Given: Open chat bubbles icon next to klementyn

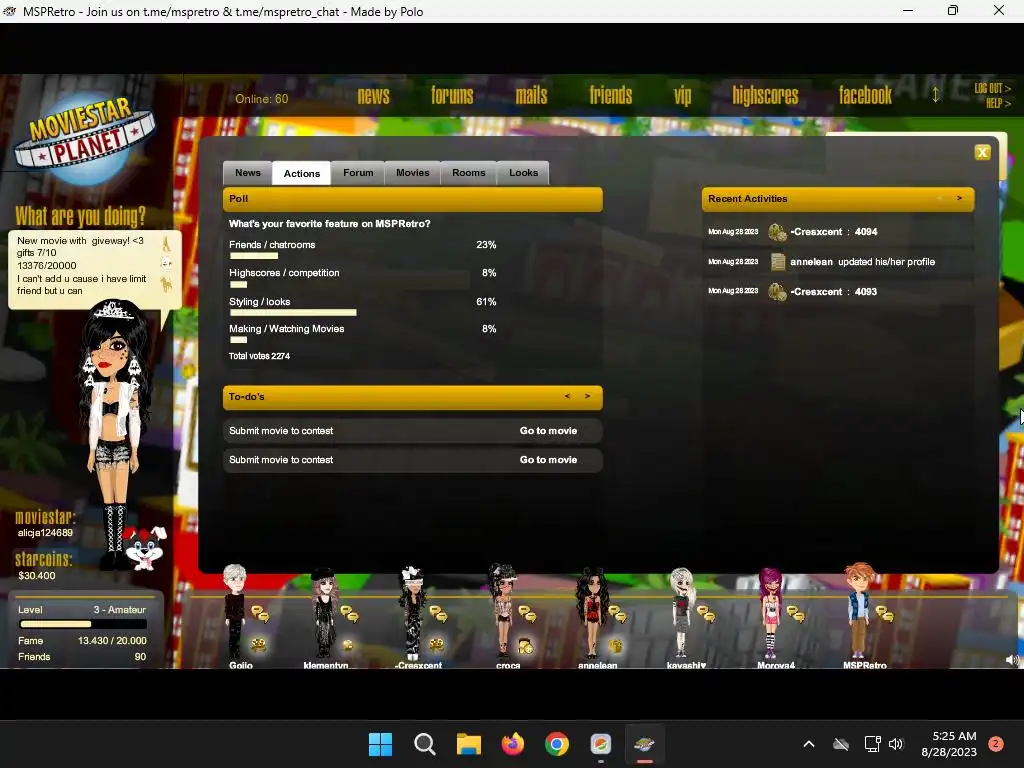Looking at the screenshot, I should [349, 613].
